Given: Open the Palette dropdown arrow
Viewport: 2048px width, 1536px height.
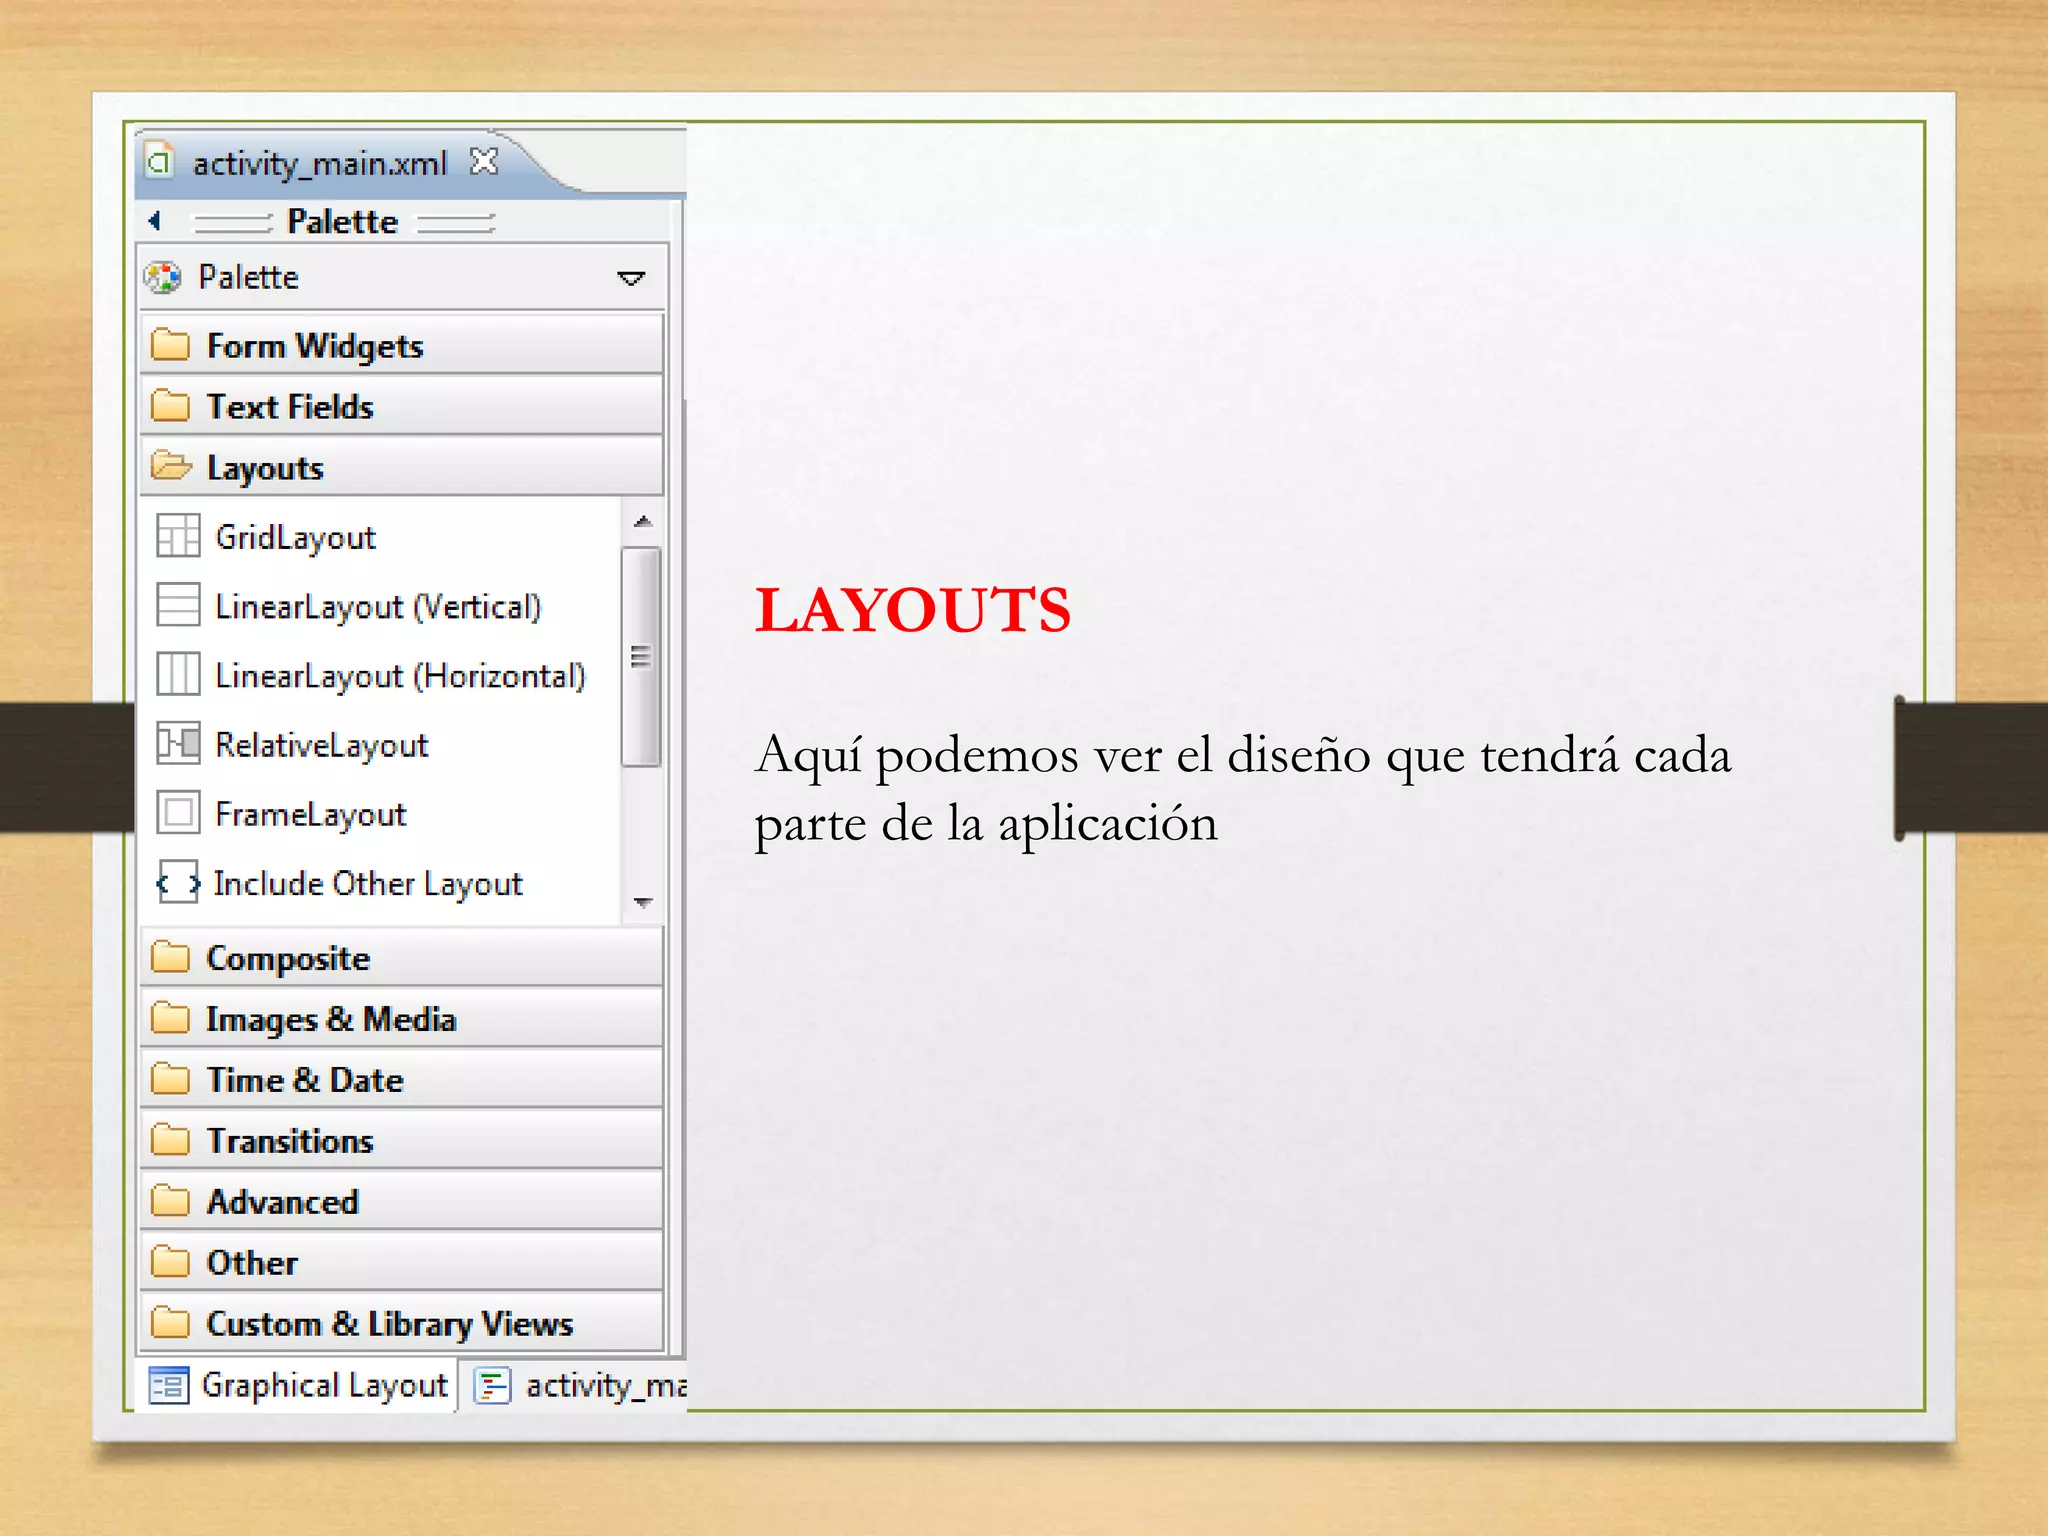Looking at the screenshot, I should point(631,278).
